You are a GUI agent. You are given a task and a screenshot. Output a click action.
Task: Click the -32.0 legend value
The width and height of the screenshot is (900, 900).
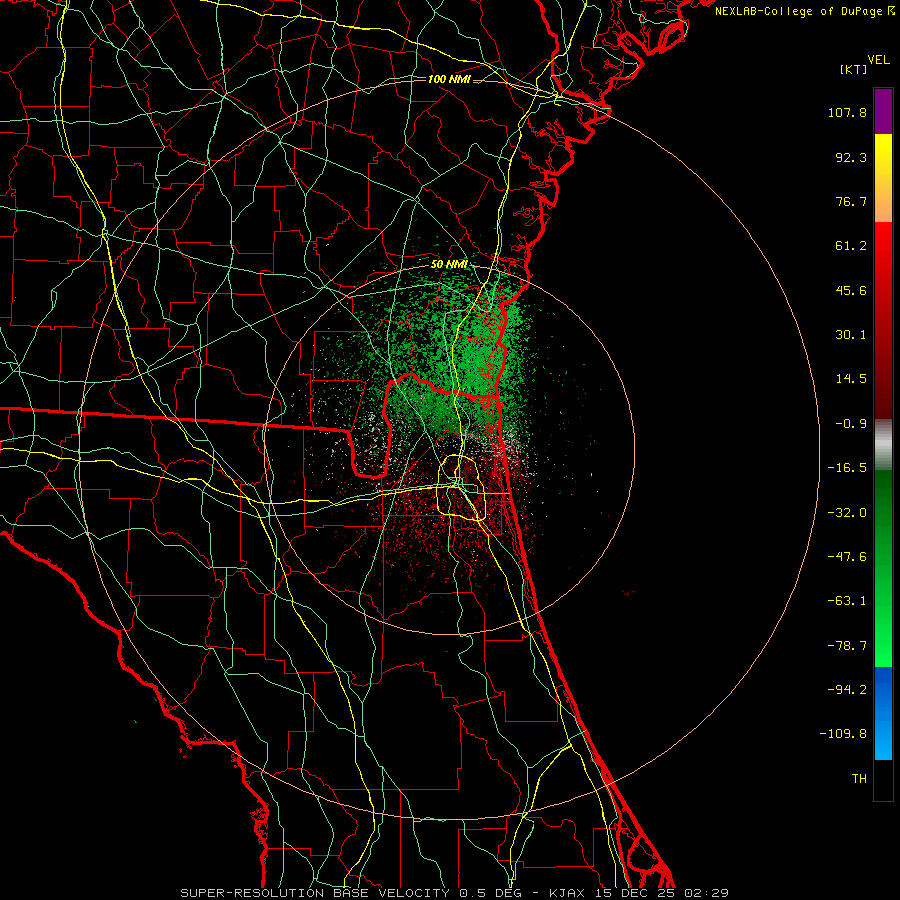847,513
